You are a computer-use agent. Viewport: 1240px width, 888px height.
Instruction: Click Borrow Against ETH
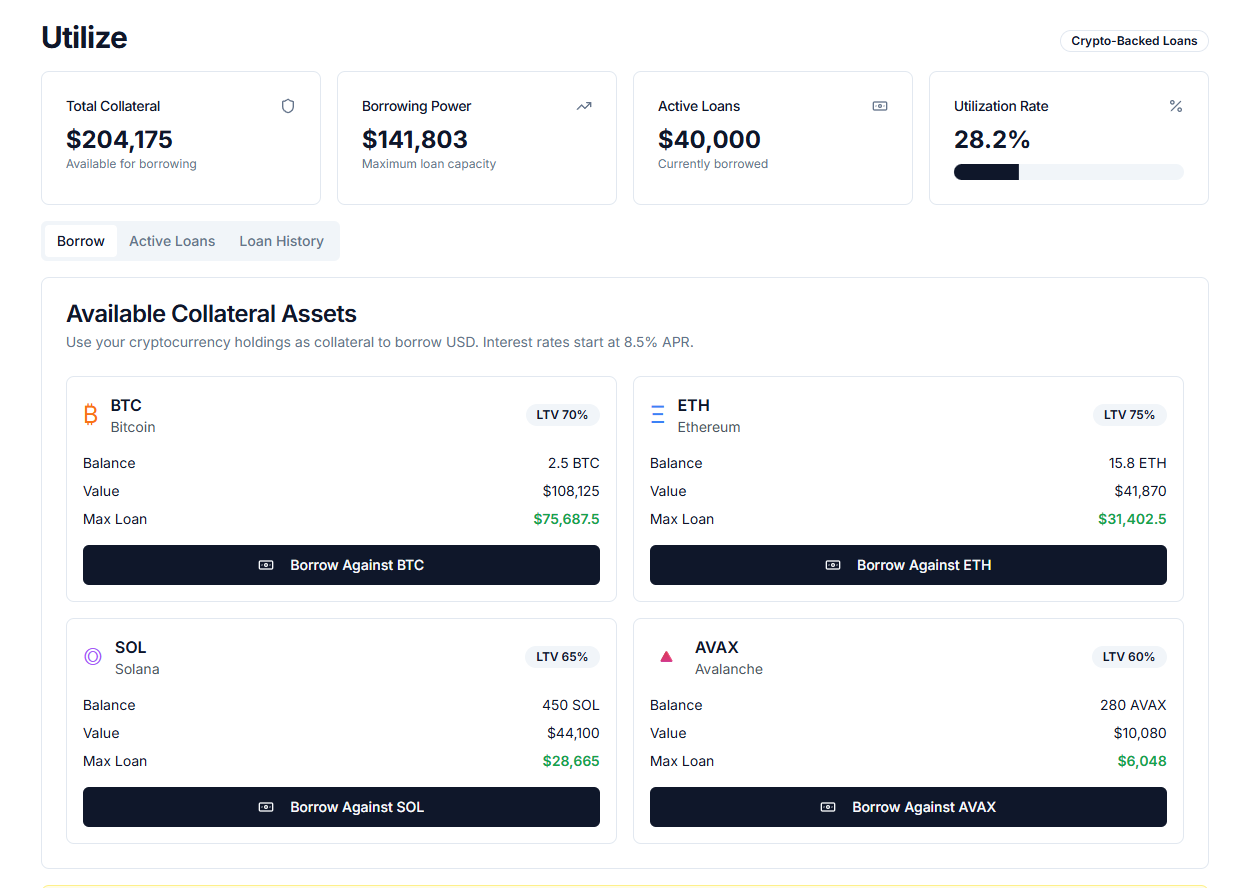(x=908, y=565)
